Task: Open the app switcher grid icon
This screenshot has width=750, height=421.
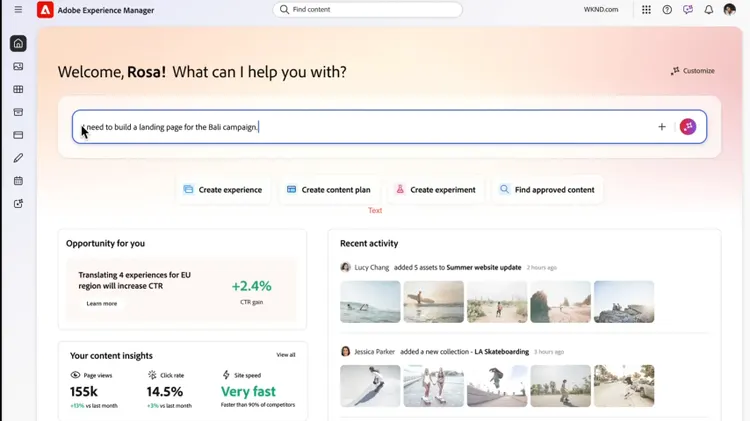Action: [646, 10]
